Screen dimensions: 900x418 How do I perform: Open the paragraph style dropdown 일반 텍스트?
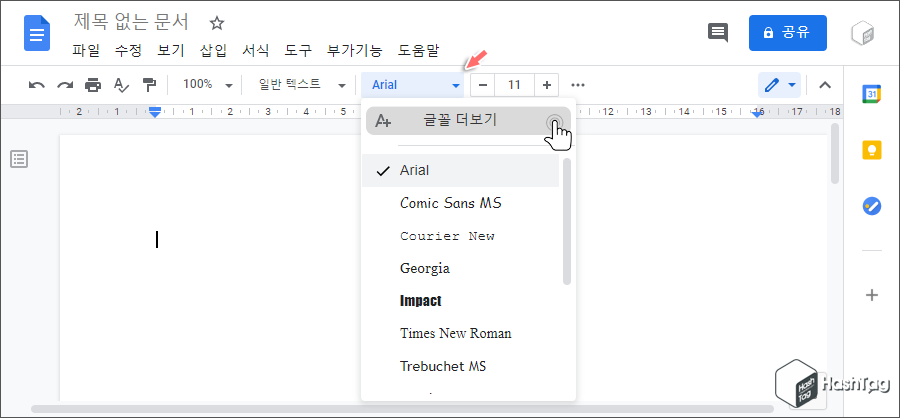[x=302, y=85]
